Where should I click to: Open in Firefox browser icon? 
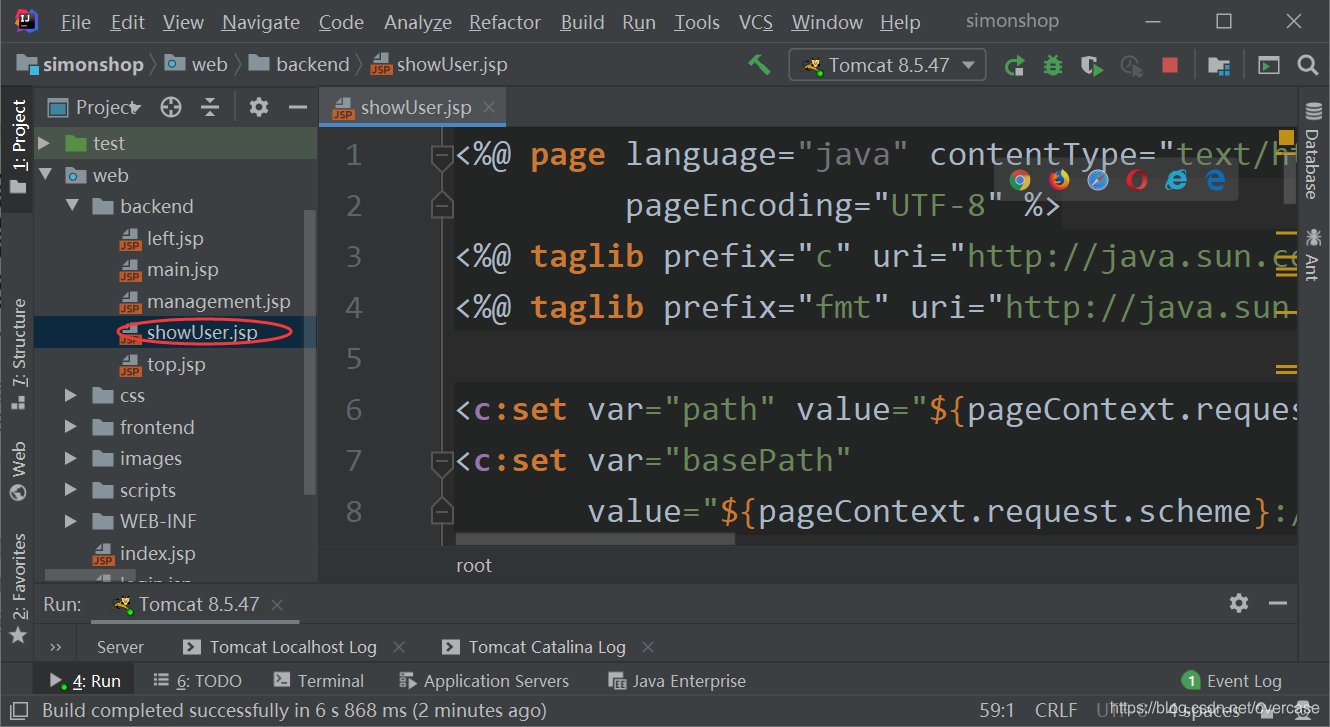(x=1059, y=180)
